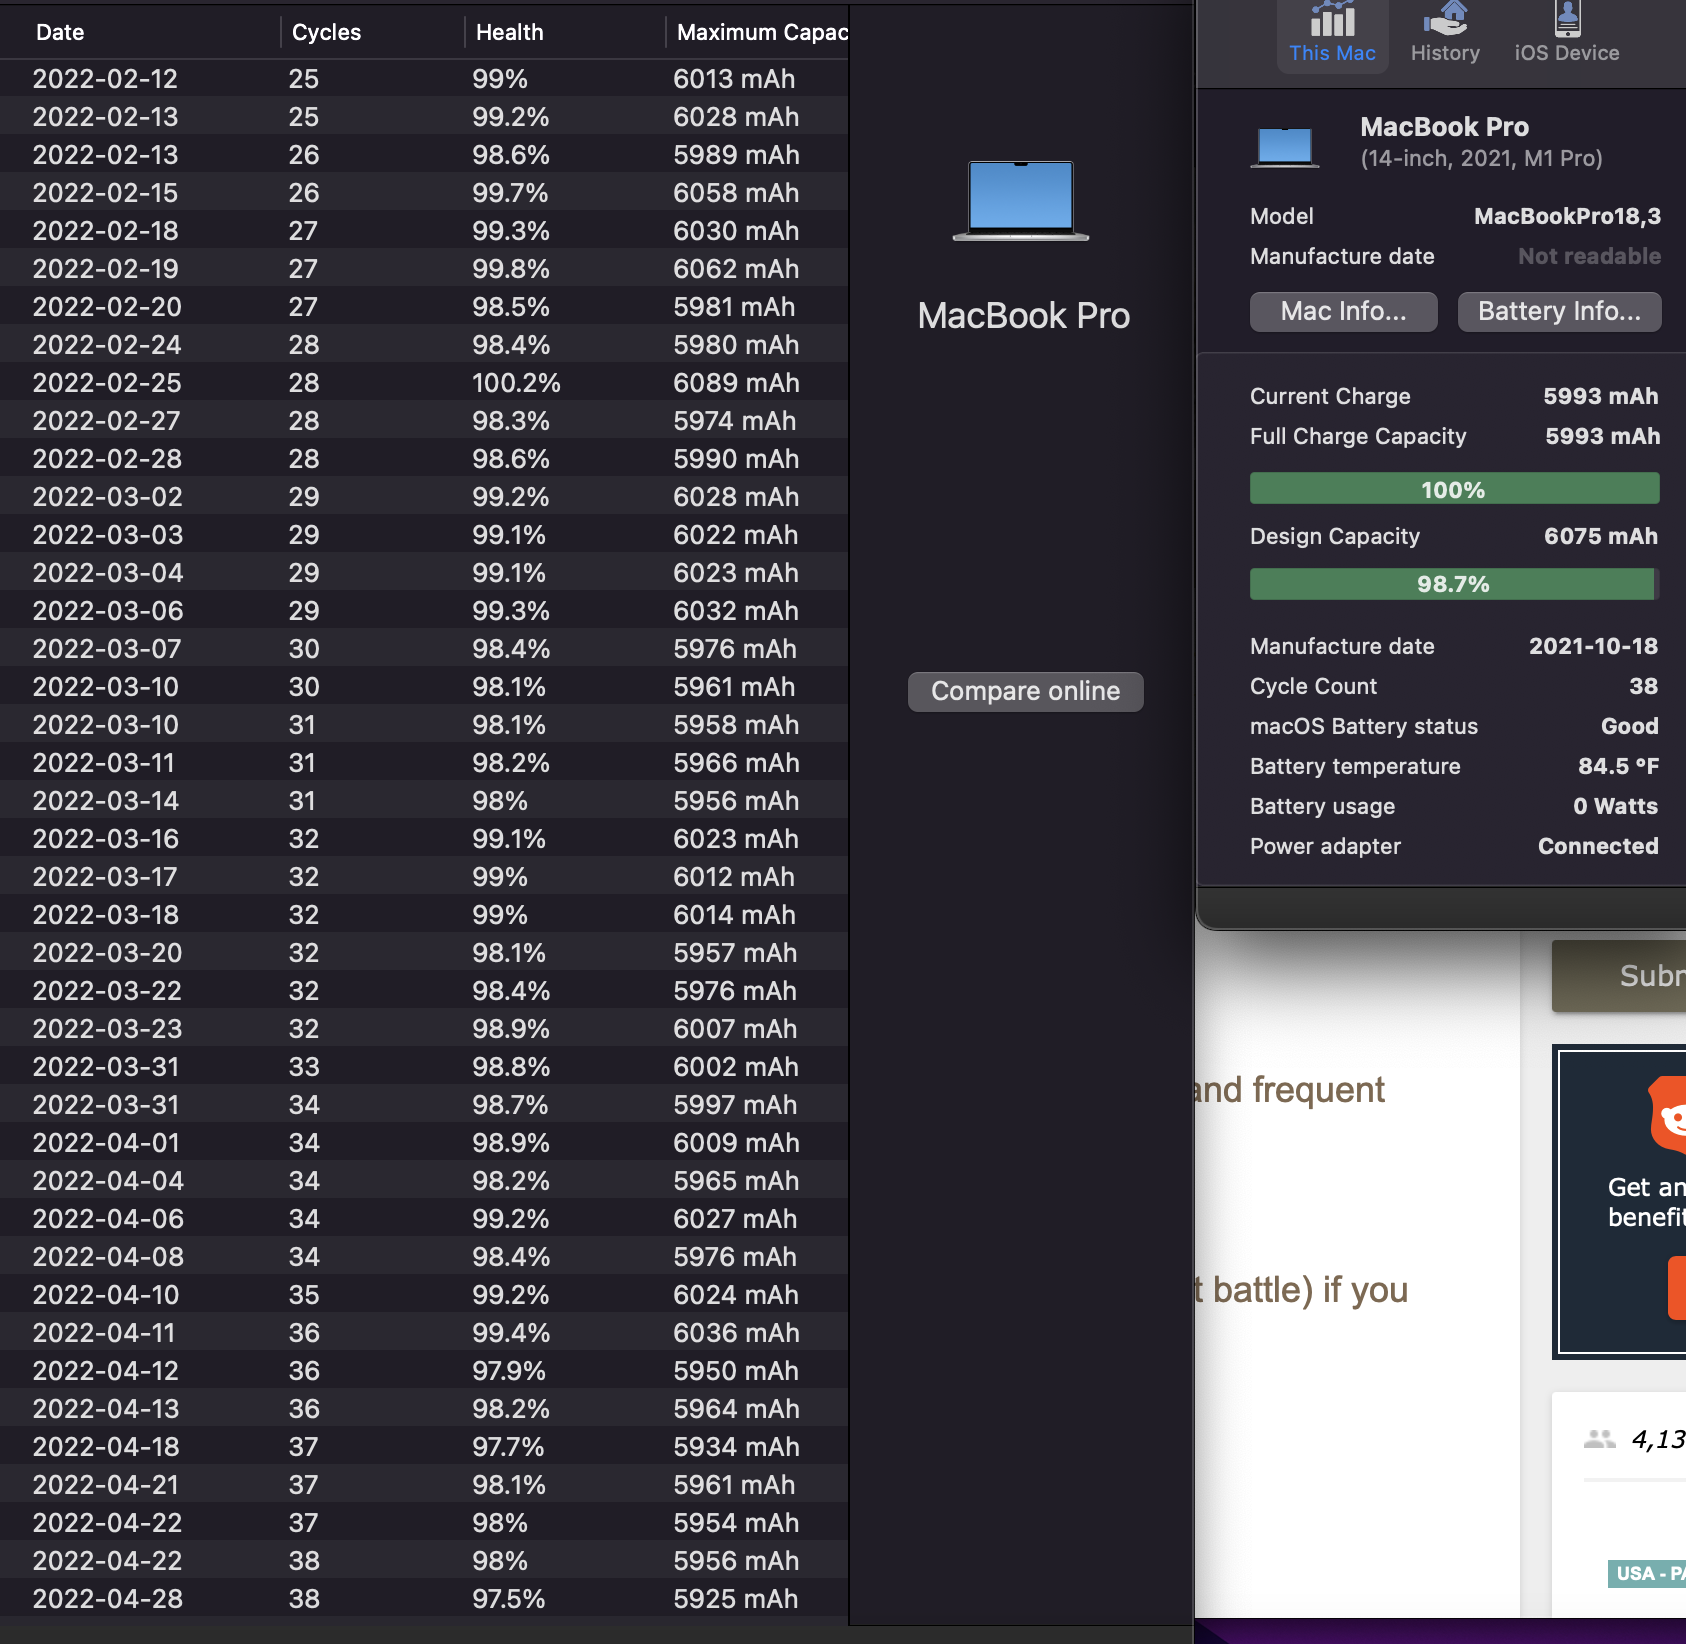Click the 5954 mAh capacity entry

tap(735, 1523)
